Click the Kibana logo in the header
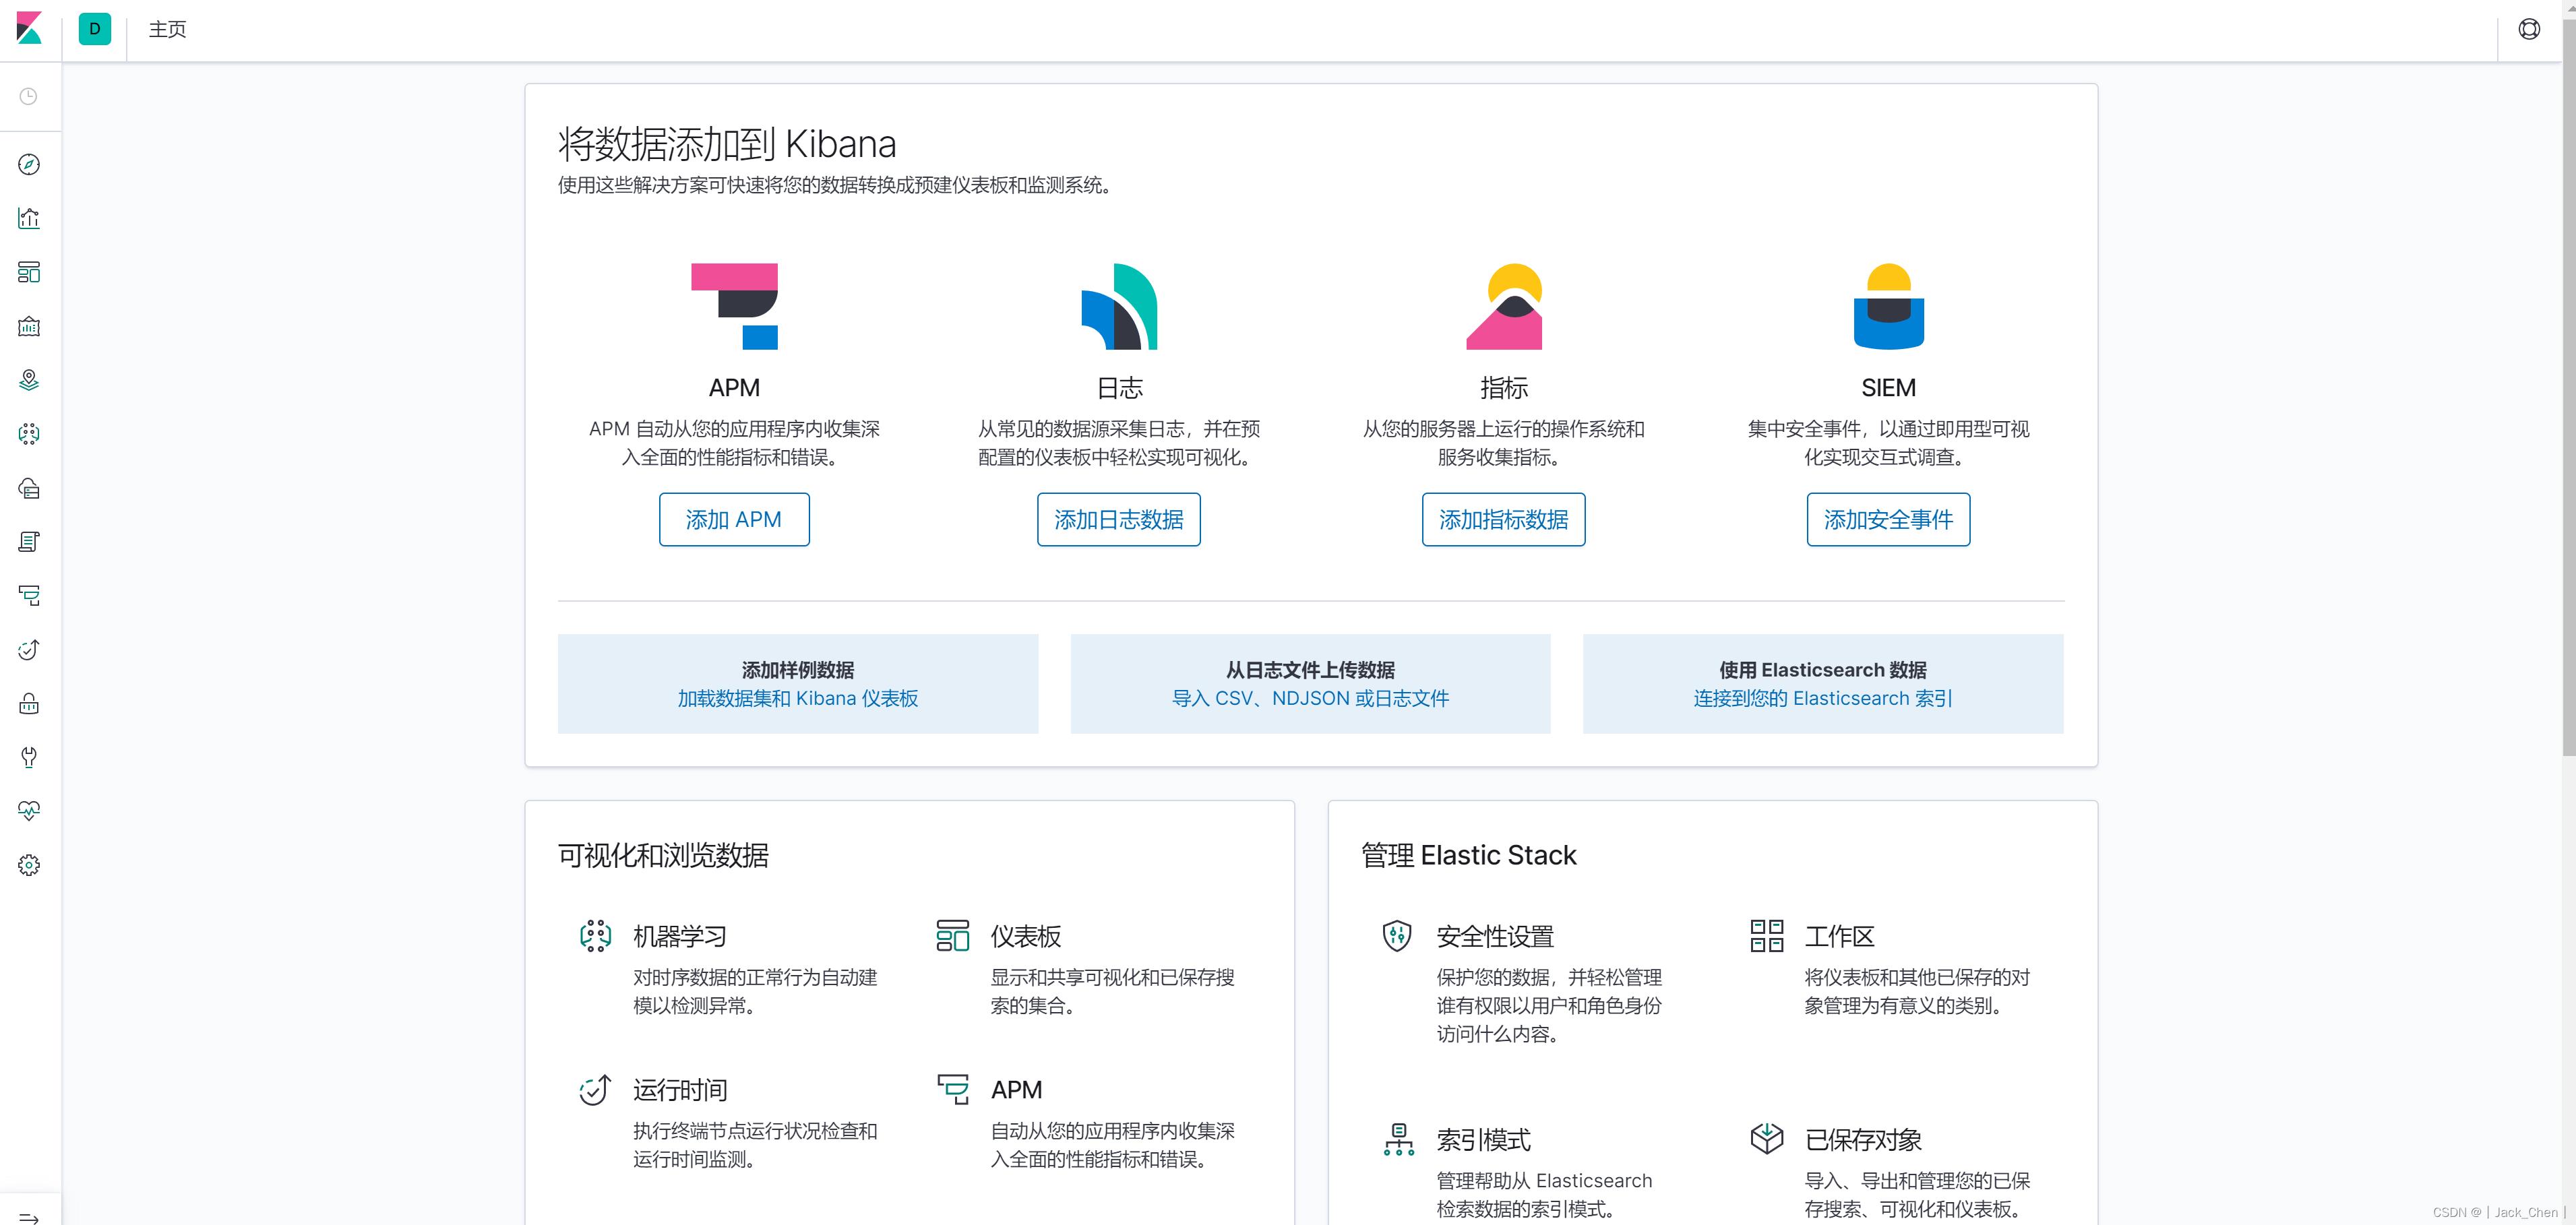 click(x=29, y=28)
